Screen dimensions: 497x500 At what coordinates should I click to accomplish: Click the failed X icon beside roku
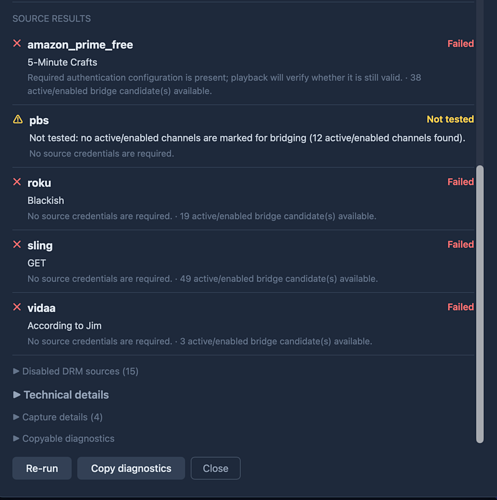tap(17, 182)
